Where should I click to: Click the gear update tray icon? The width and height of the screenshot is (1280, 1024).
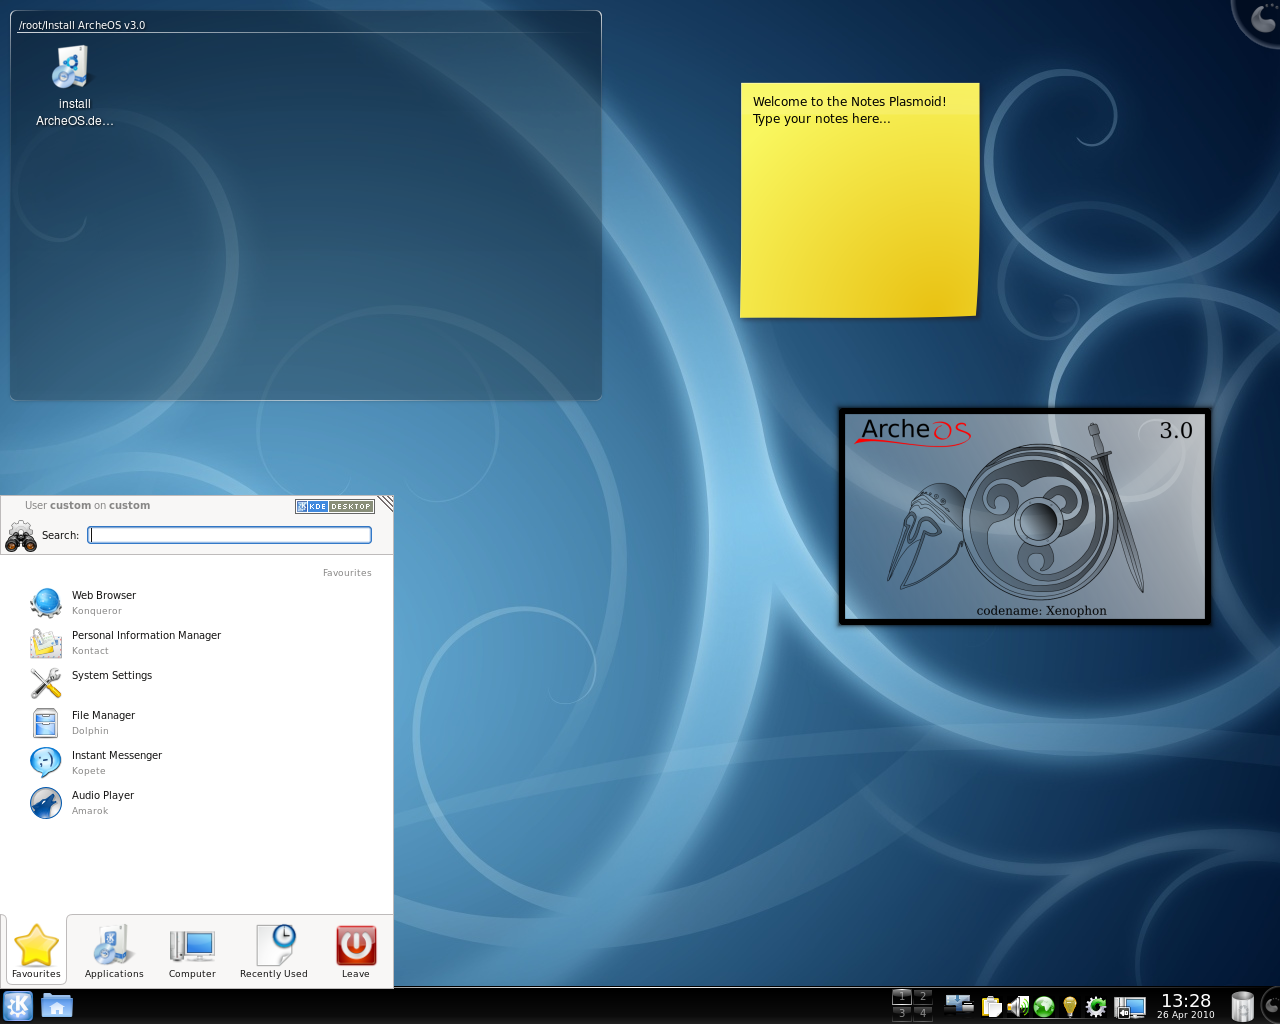tap(1095, 1006)
